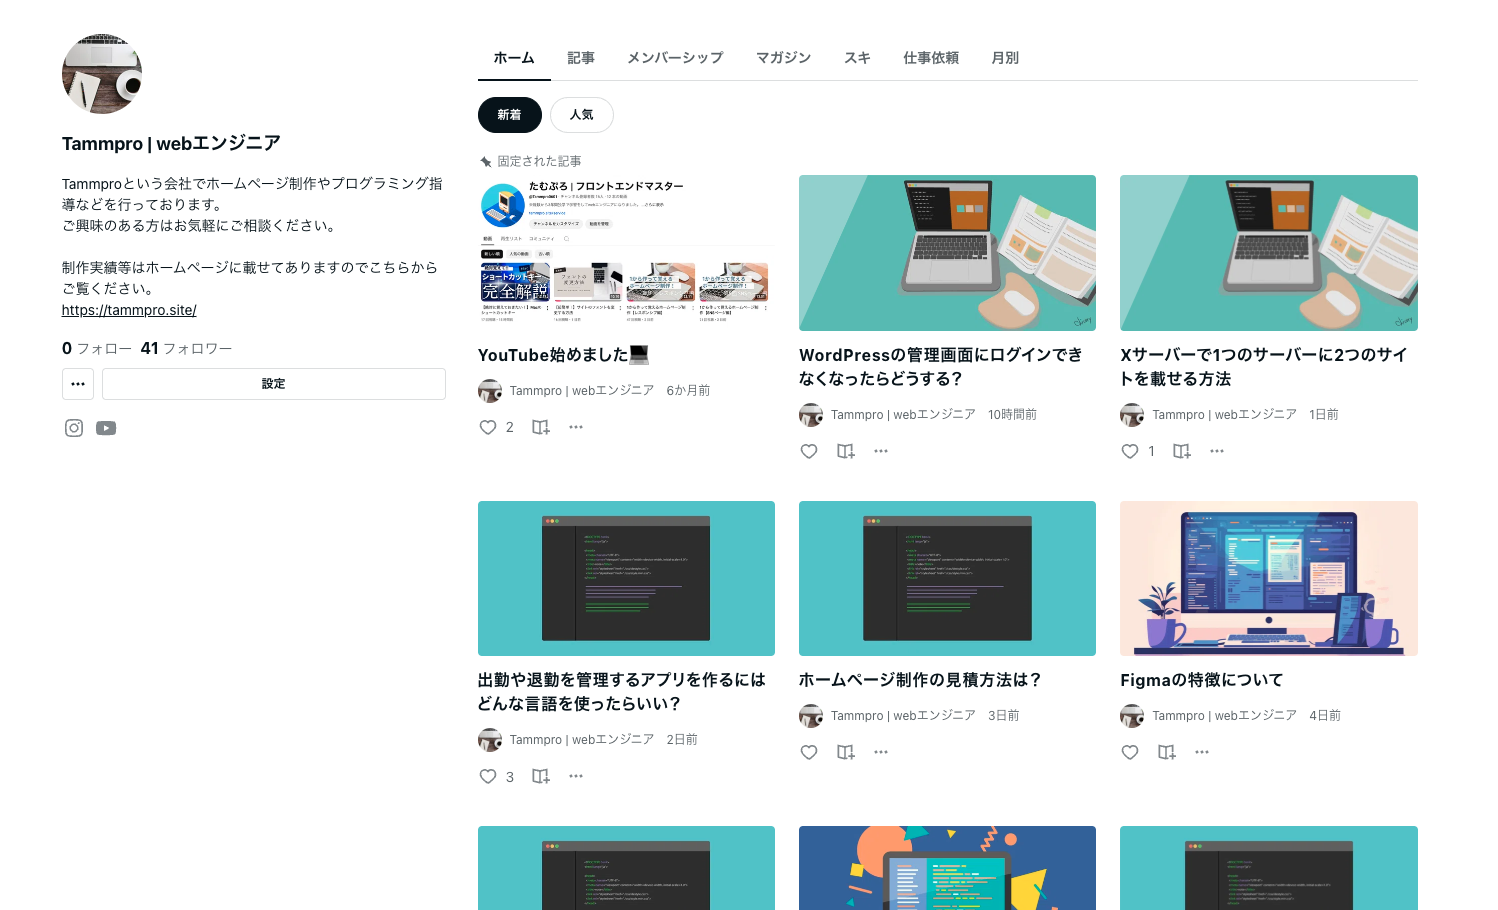Viewport: 1498px width, 910px height.
Task: Open the 仕事依頼 tab
Action: 931,58
